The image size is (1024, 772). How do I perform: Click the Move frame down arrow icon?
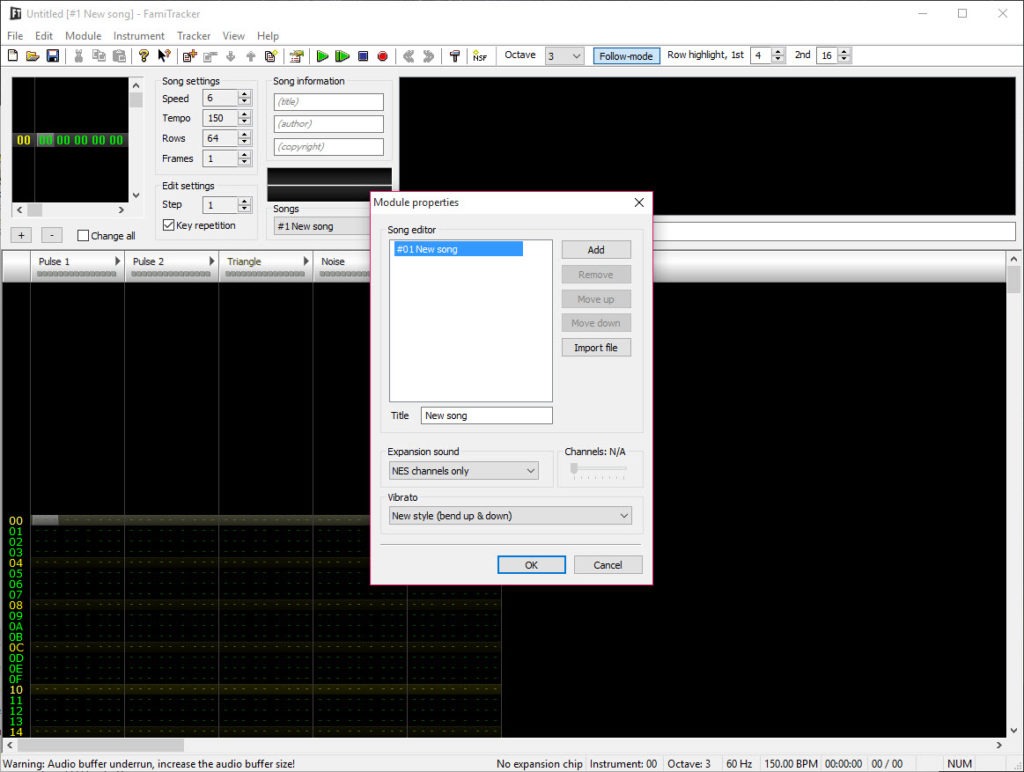(x=231, y=56)
